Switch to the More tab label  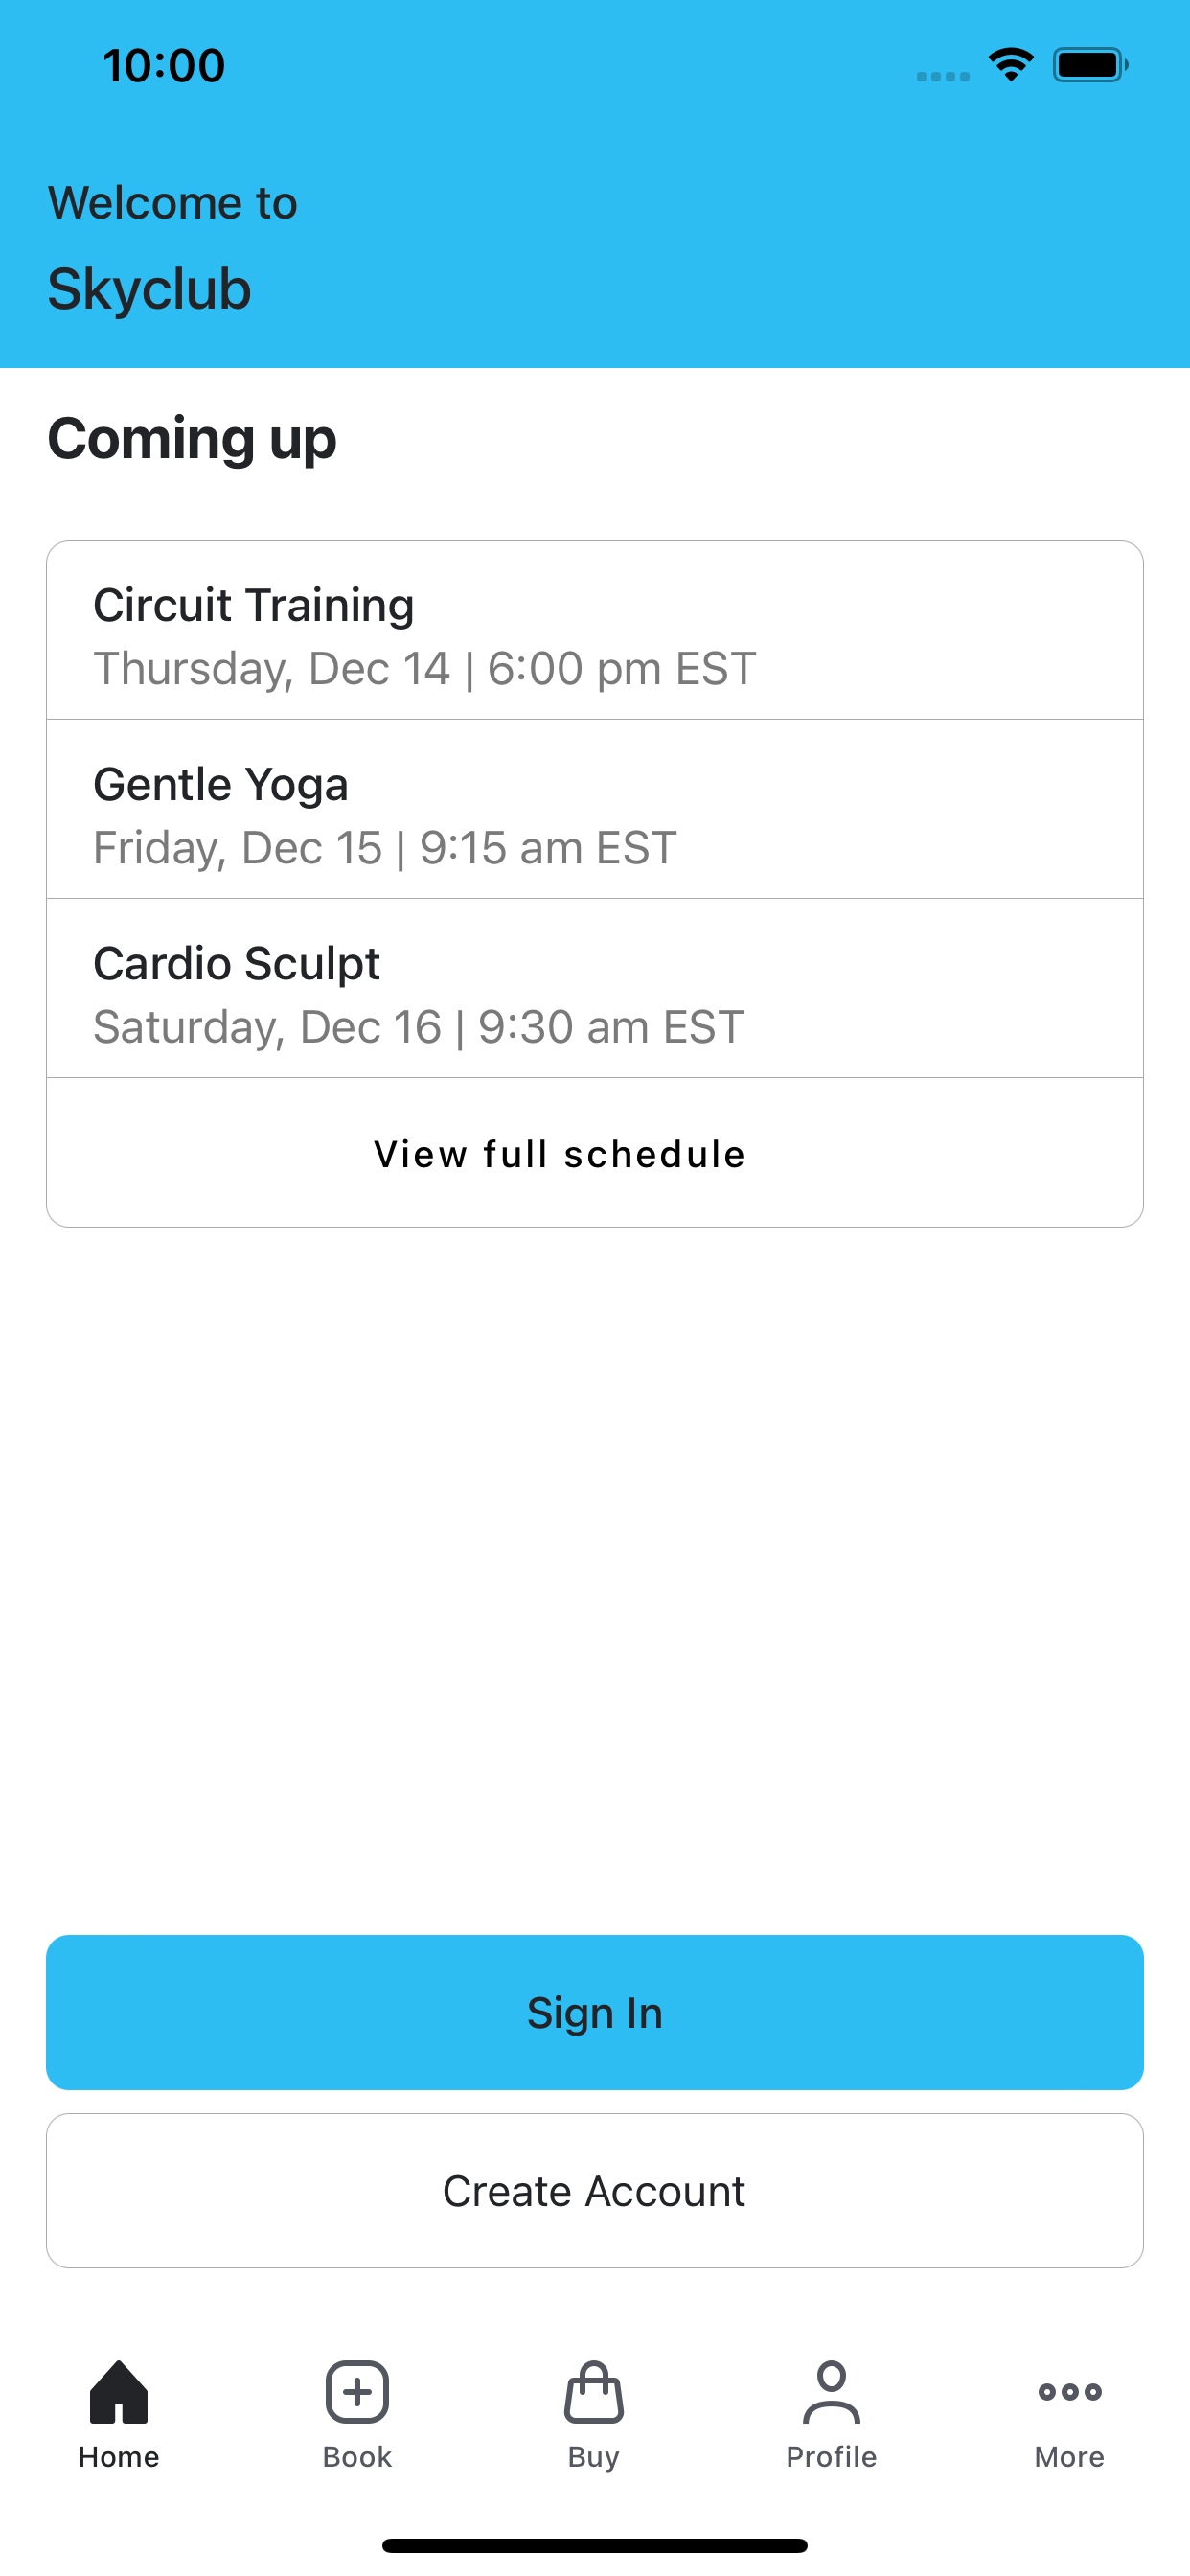(1069, 2457)
